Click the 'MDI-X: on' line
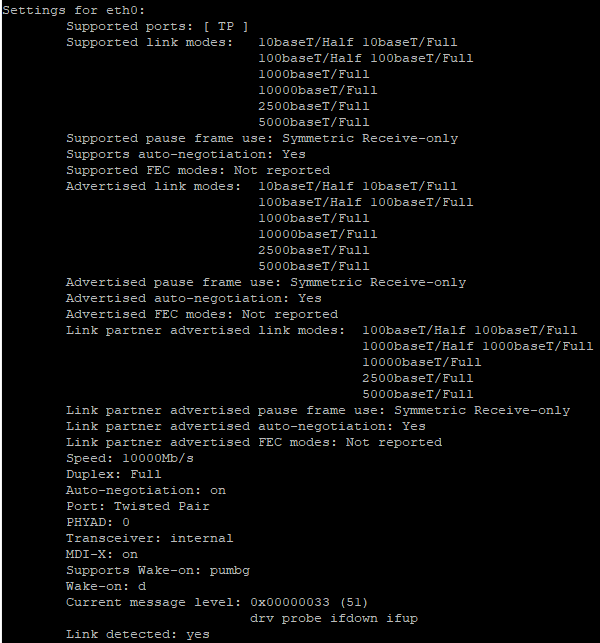Viewport: 600px width, 643px height. (x=102, y=554)
